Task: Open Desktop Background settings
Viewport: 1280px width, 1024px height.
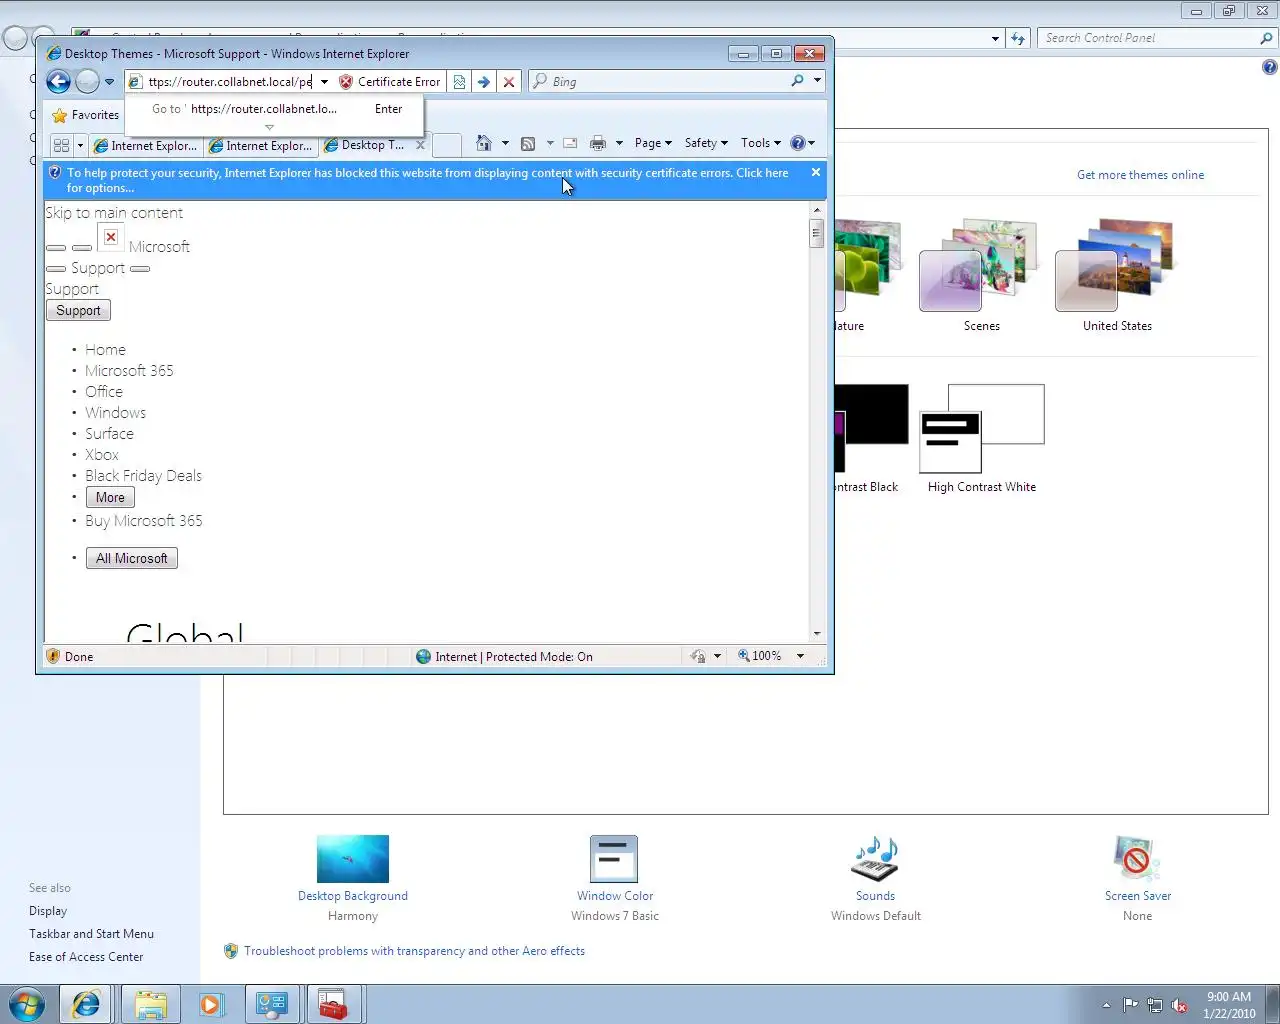Action: 352,877
